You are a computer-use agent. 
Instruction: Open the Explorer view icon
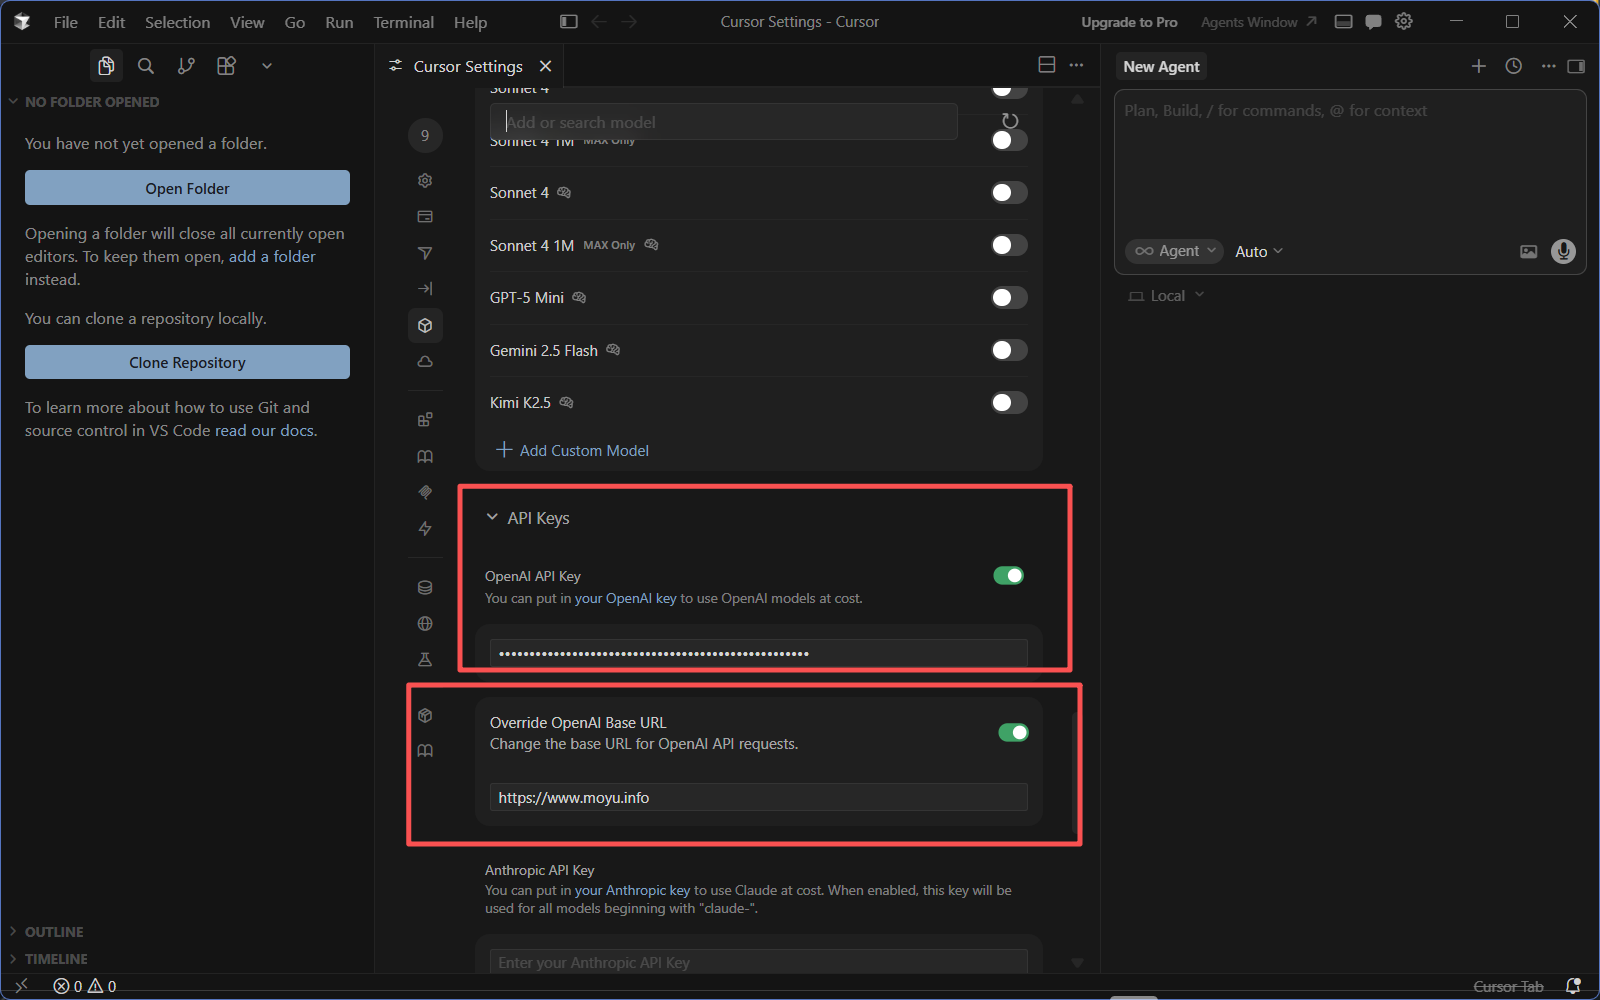(x=106, y=66)
